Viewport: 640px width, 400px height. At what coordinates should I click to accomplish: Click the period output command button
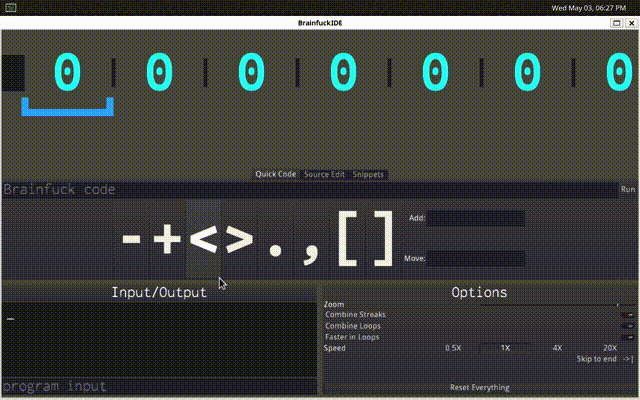tap(276, 239)
